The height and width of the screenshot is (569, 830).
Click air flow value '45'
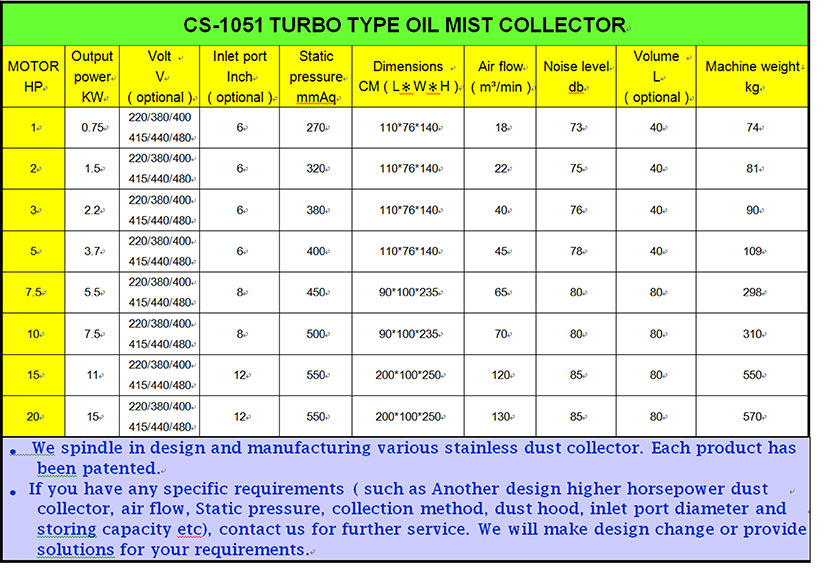(501, 251)
